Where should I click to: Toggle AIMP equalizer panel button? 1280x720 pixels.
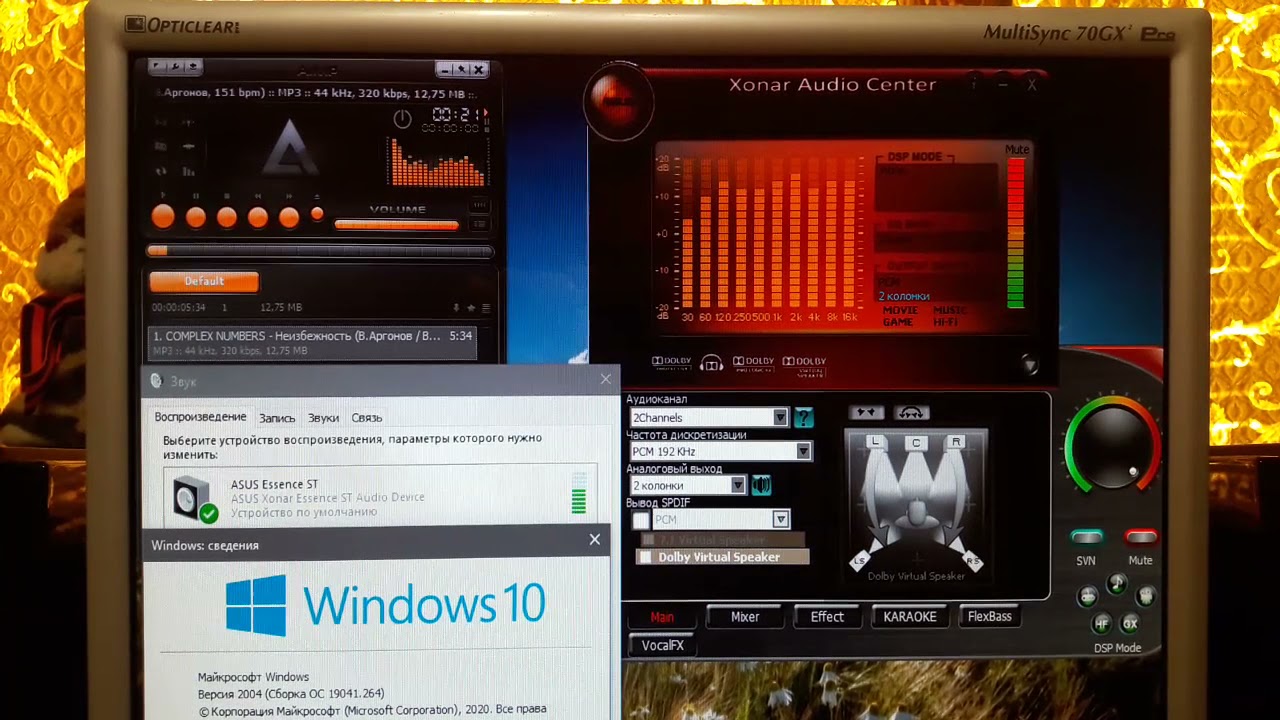pos(480,206)
